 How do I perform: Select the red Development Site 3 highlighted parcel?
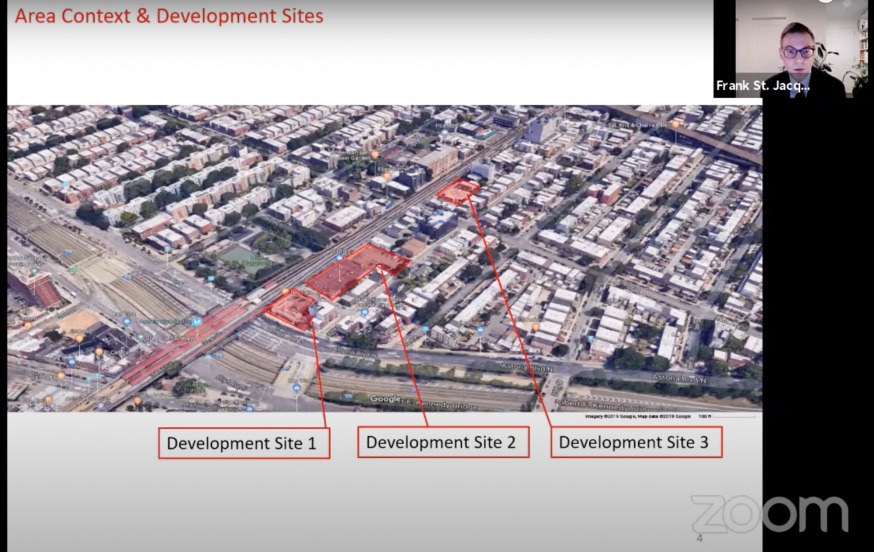[x=460, y=191]
